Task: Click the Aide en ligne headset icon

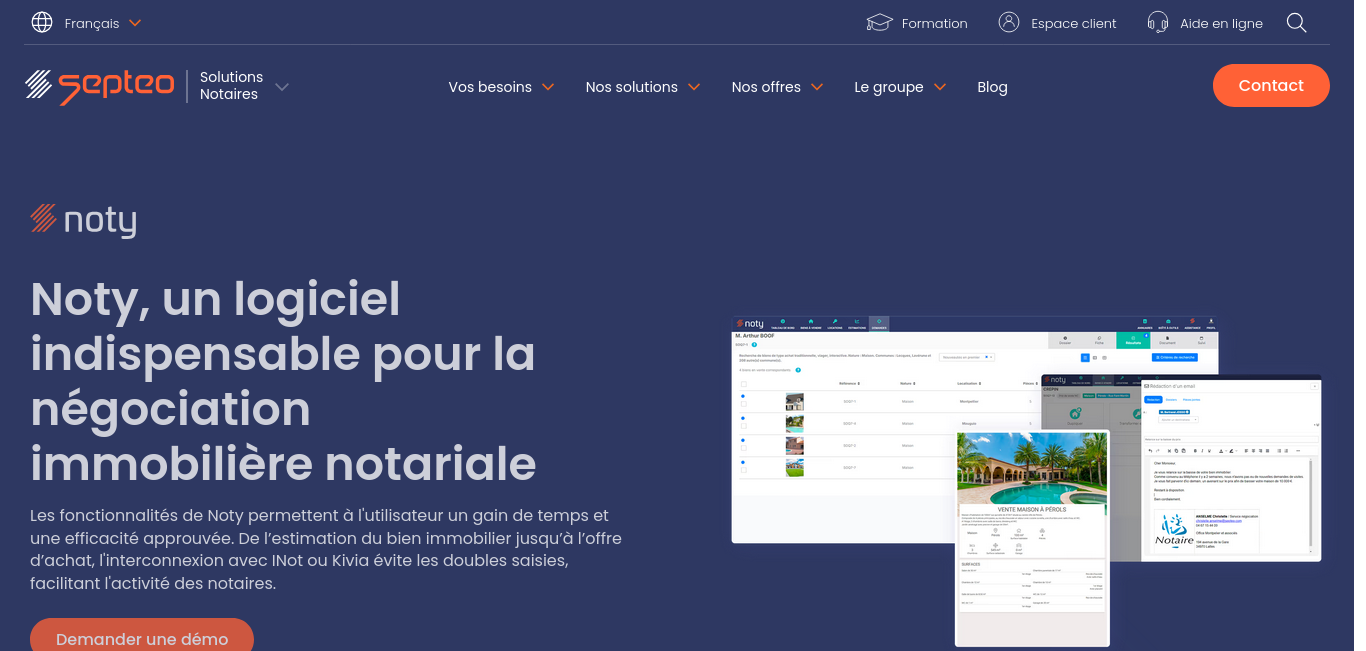Action: click(x=1158, y=23)
